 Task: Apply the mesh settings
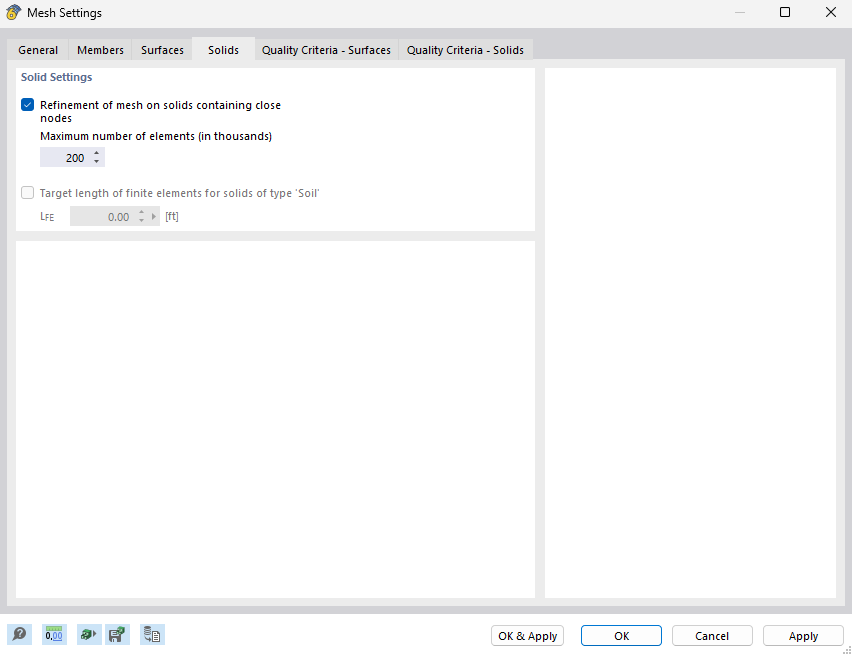(x=803, y=635)
